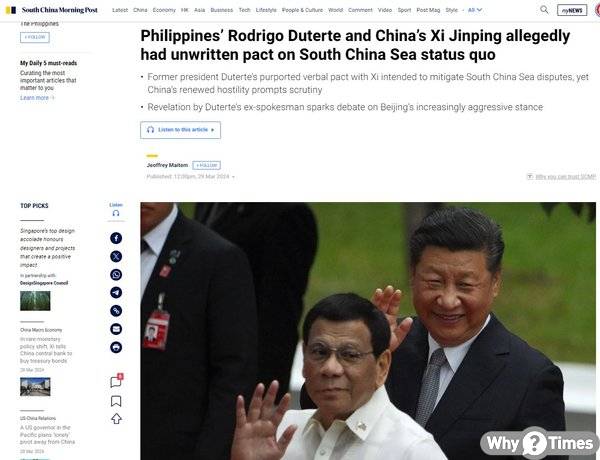Viewport: 600px width, 460px height.
Task: Toggle Follow for Jeoffrey Maitem
Action: click(207, 165)
